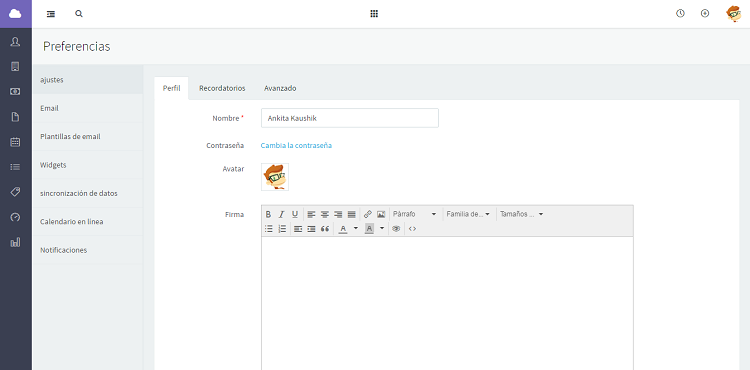750x370 pixels.
Task: Apply blockquote formatting
Action: (x=325, y=229)
